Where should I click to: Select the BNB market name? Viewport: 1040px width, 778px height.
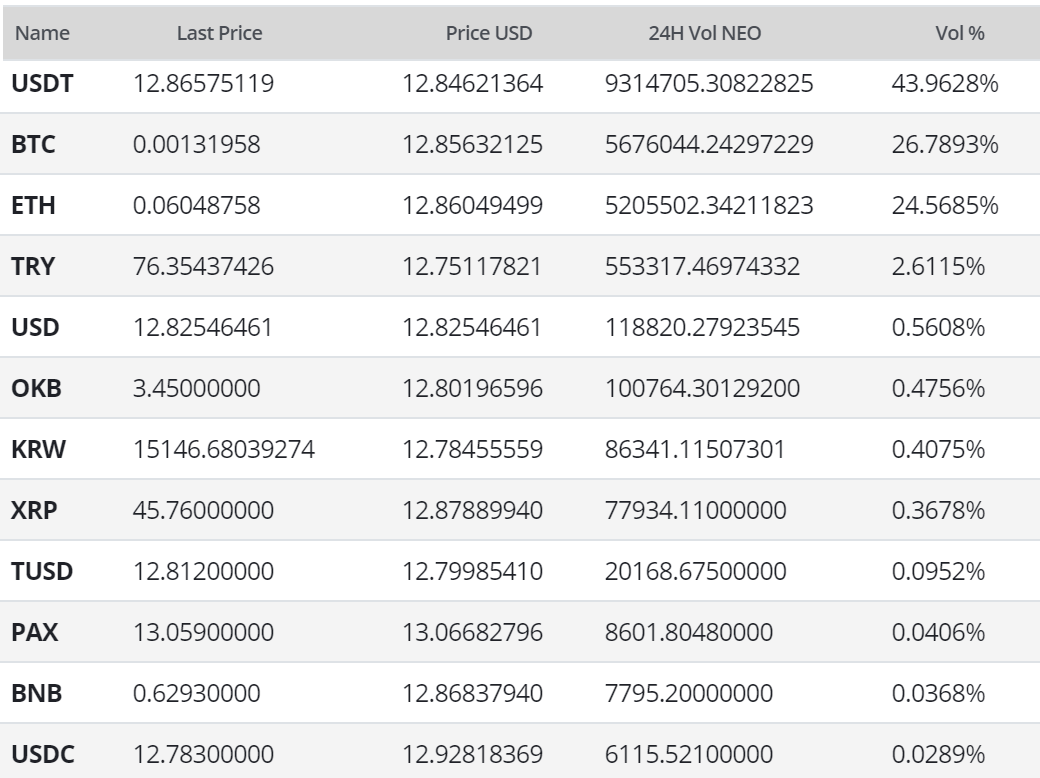[x=36, y=694]
